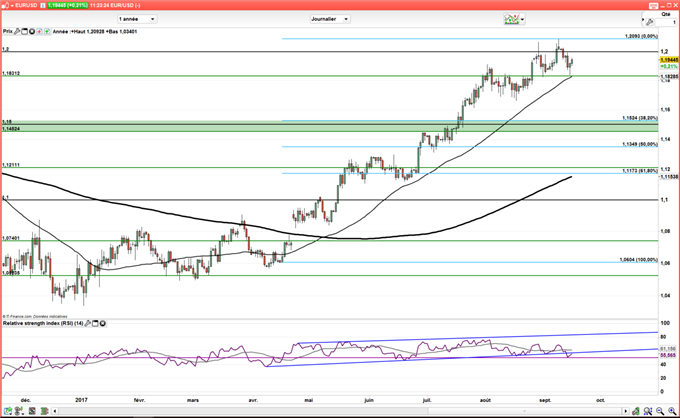
Task: Click the Fibonacci label '1,2093 (0,00%)'
Action: [641, 36]
